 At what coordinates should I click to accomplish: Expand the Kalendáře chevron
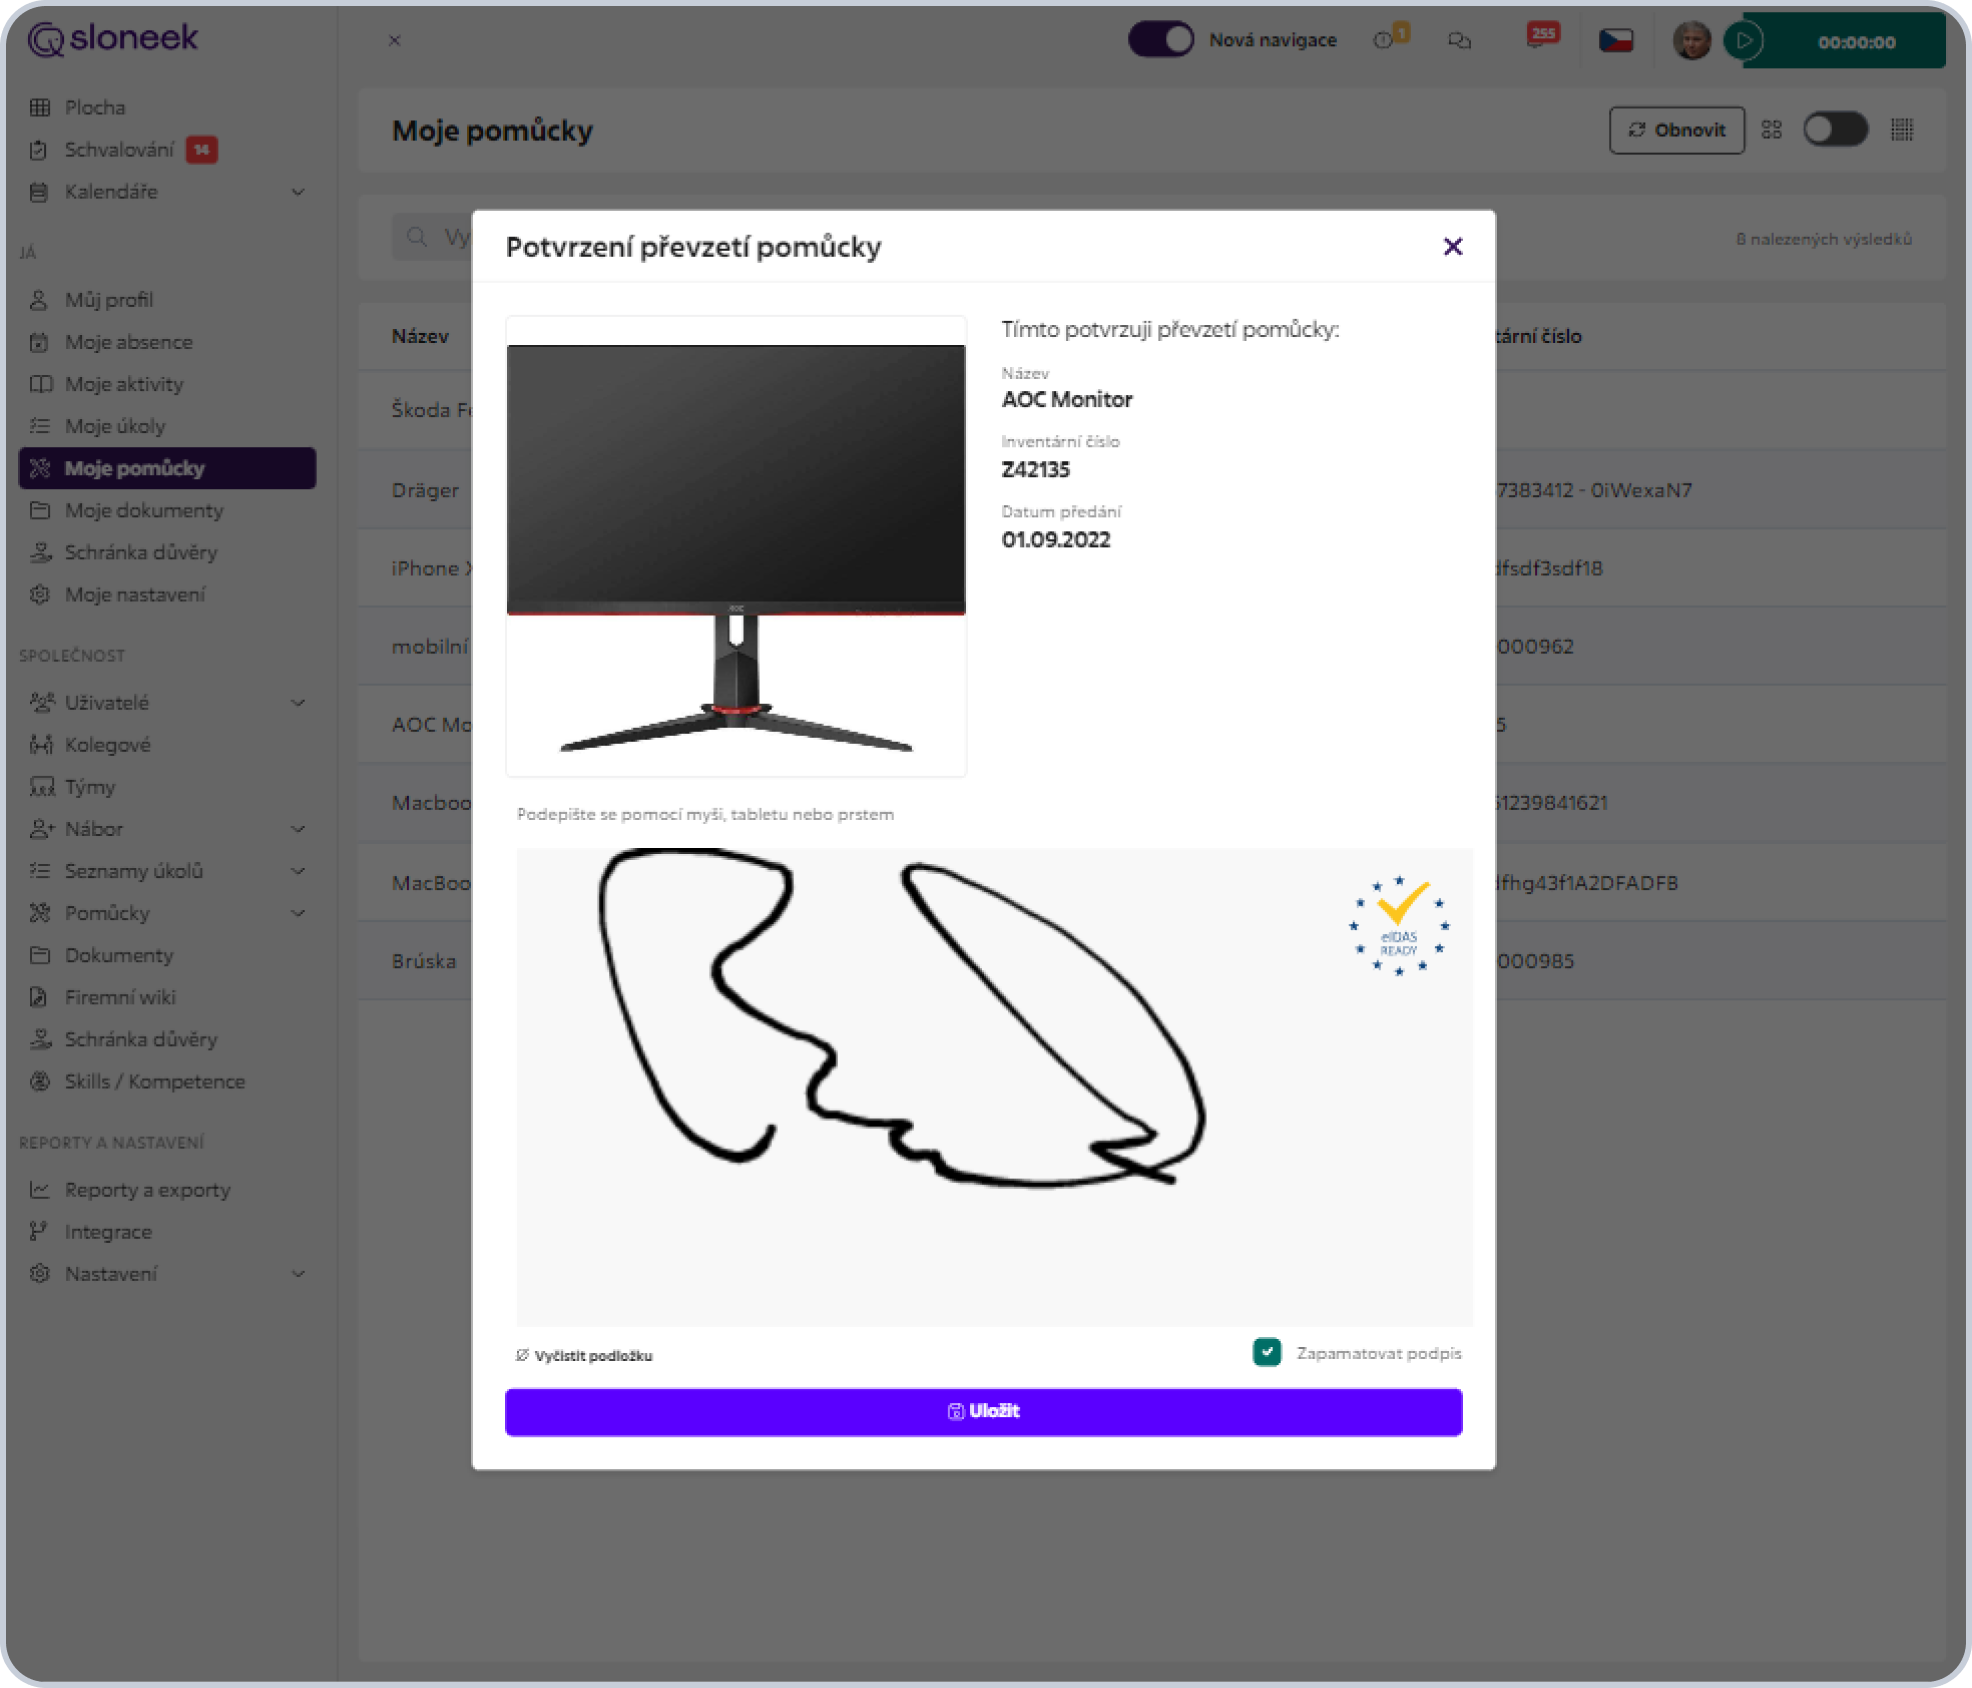point(298,191)
